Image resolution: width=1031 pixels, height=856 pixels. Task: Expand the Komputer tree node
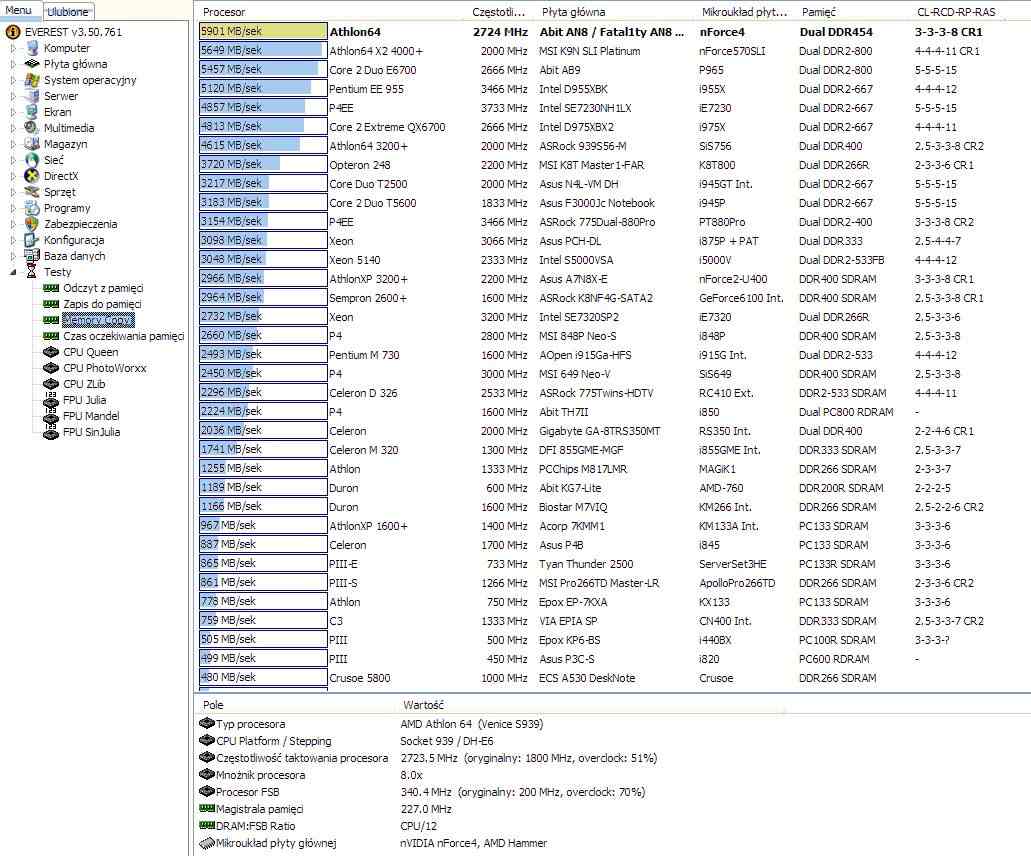tap(13, 48)
